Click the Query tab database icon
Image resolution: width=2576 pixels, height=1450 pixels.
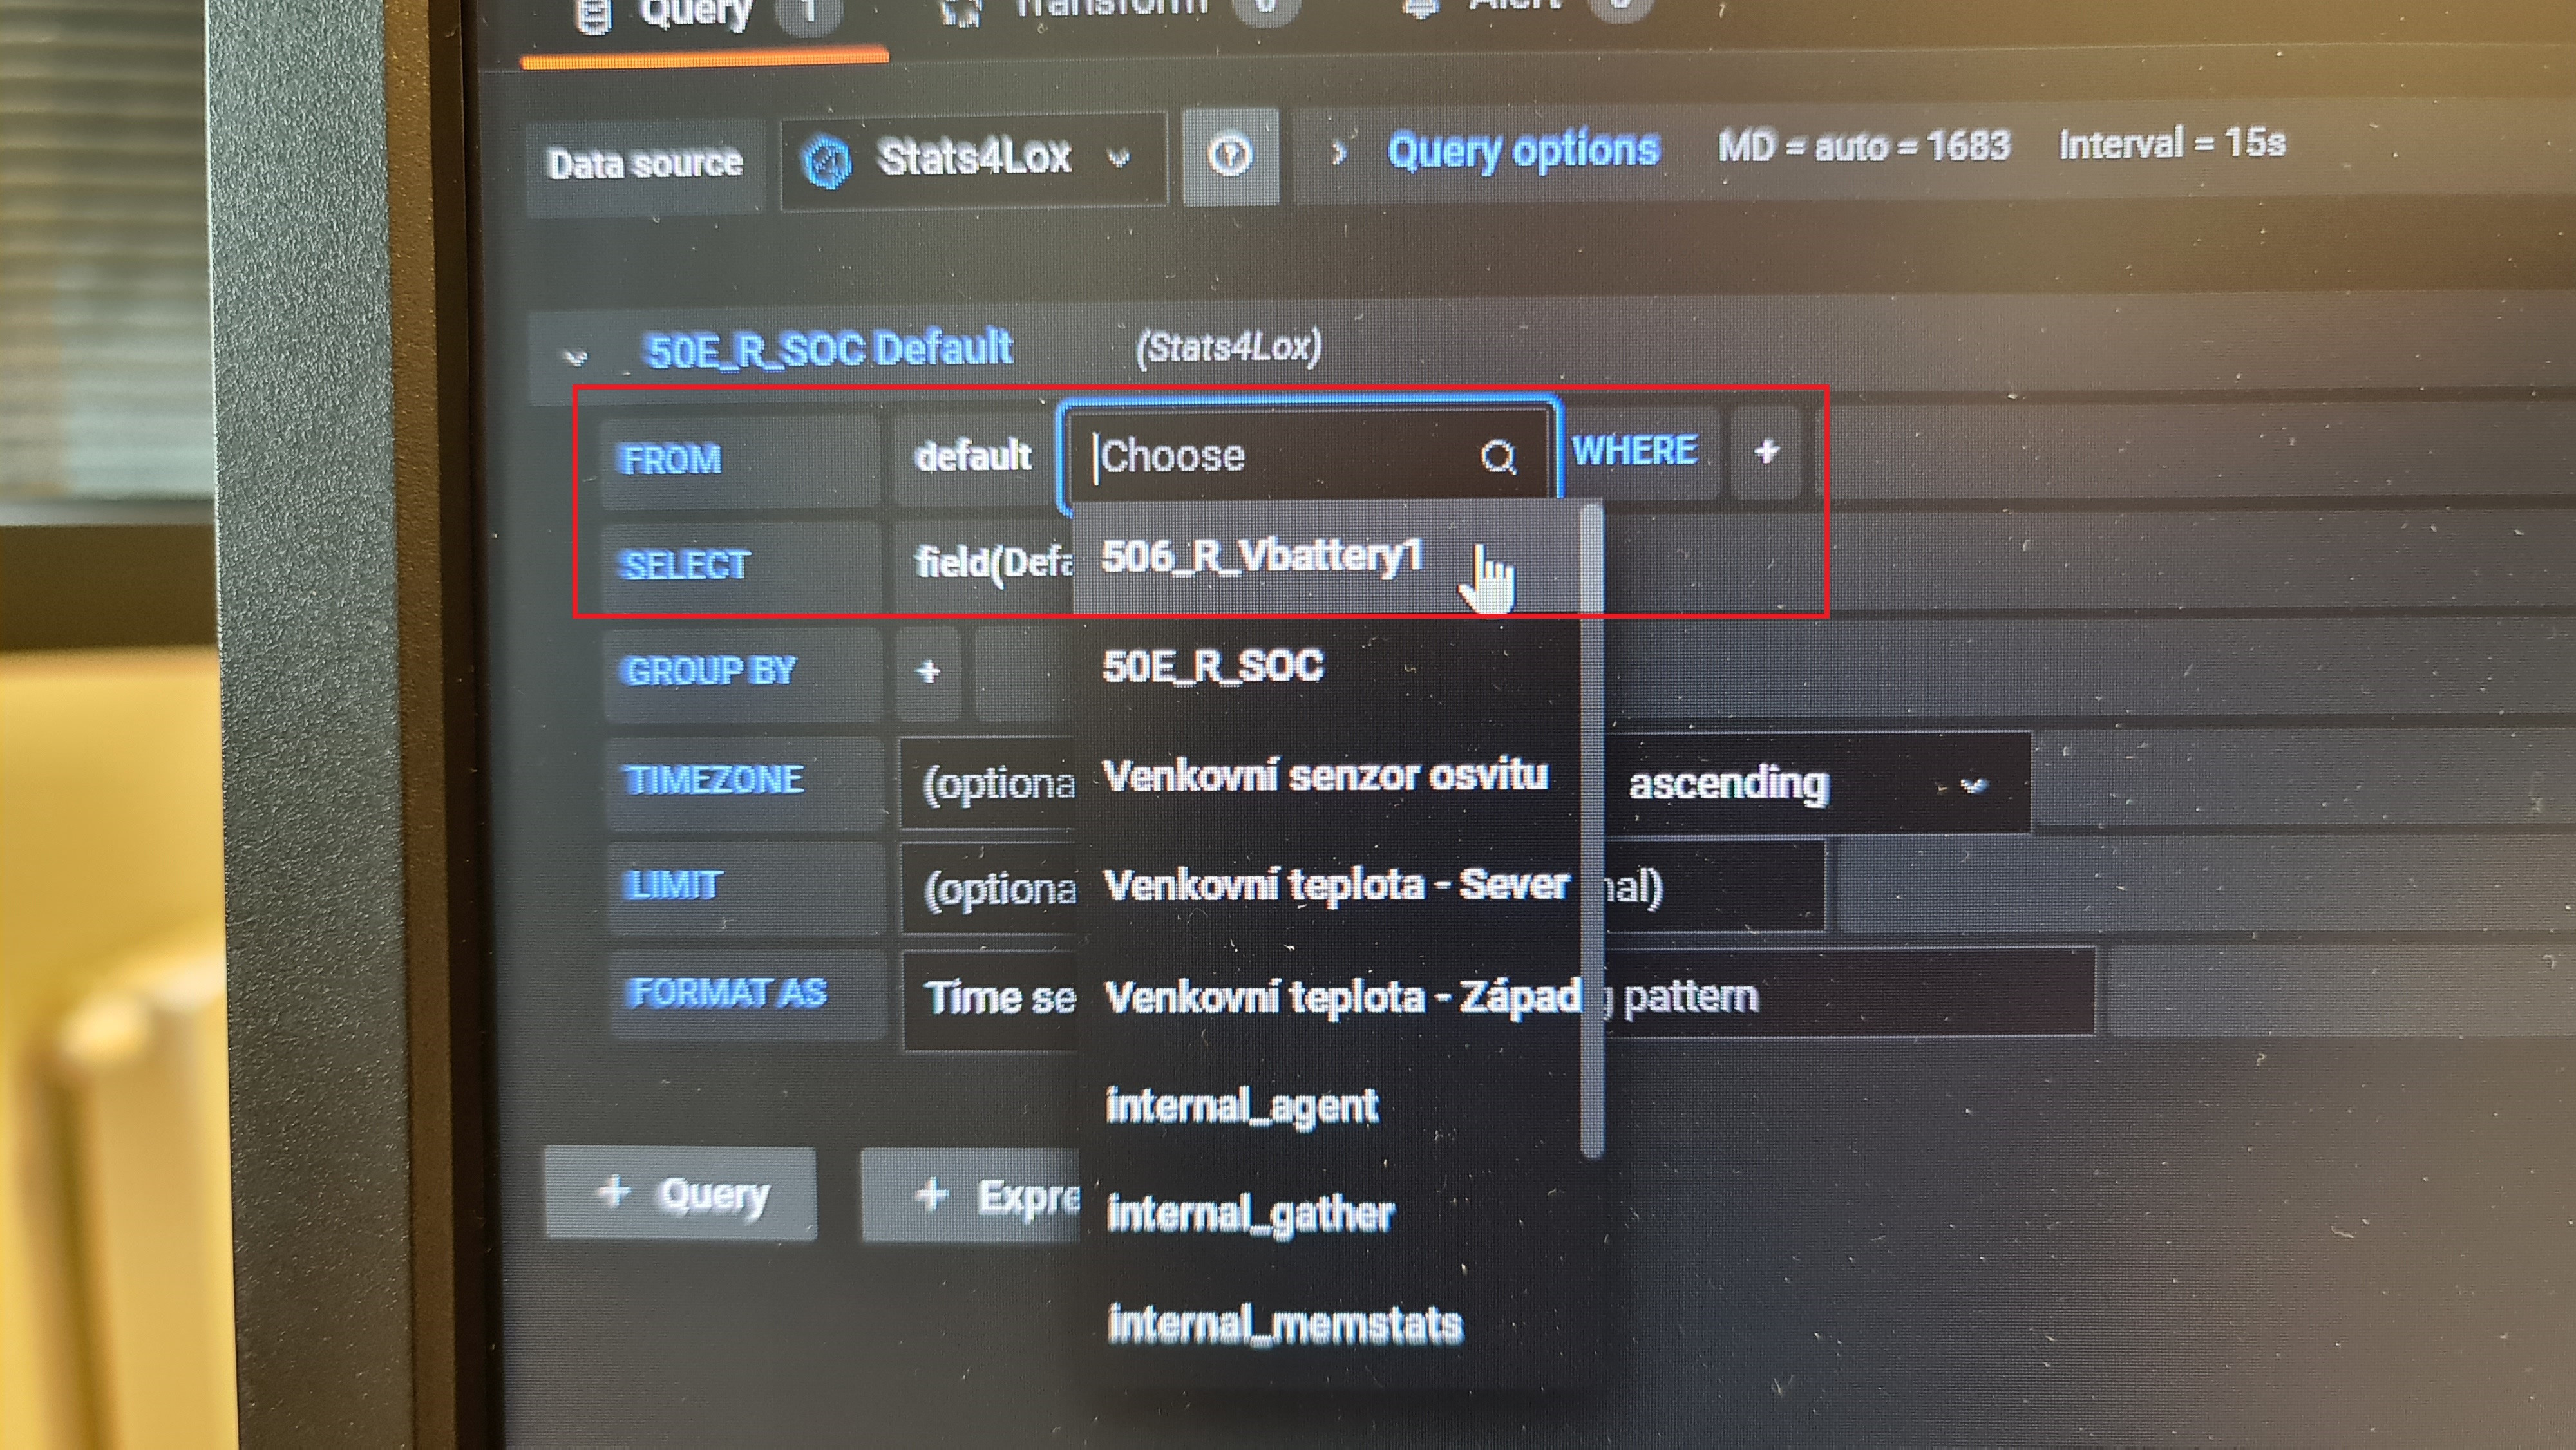pos(593,14)
